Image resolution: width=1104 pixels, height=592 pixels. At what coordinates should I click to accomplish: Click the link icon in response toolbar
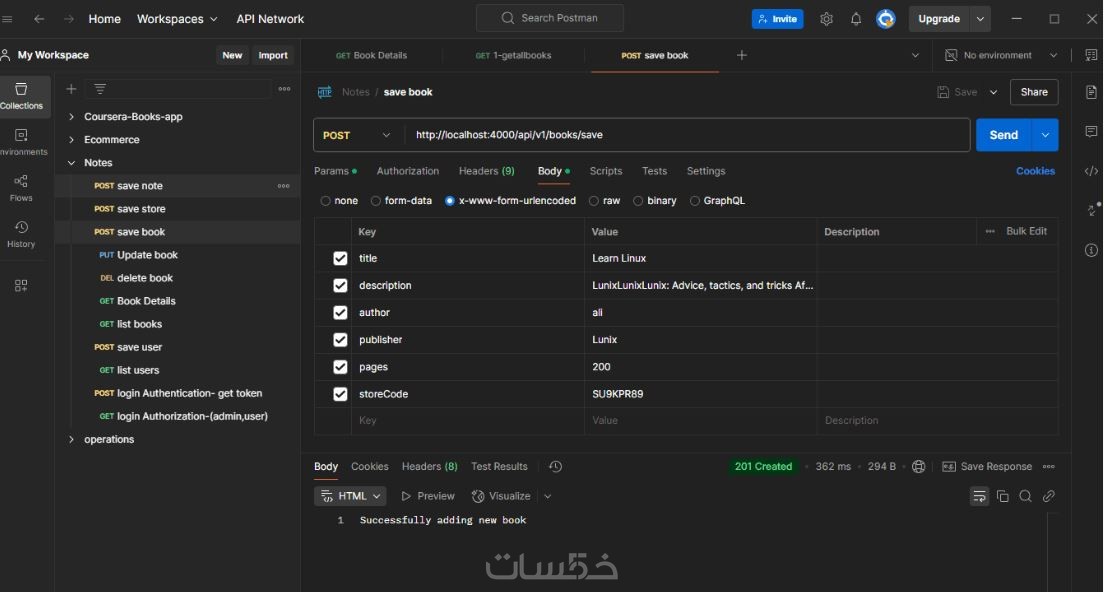coord(1048,496)
